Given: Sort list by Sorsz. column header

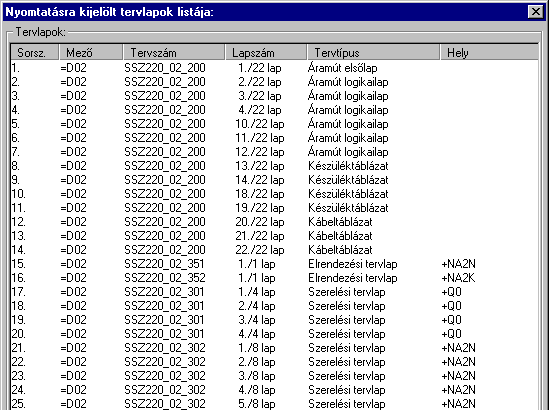Looking at the screenshot, I should click(35, 53).
